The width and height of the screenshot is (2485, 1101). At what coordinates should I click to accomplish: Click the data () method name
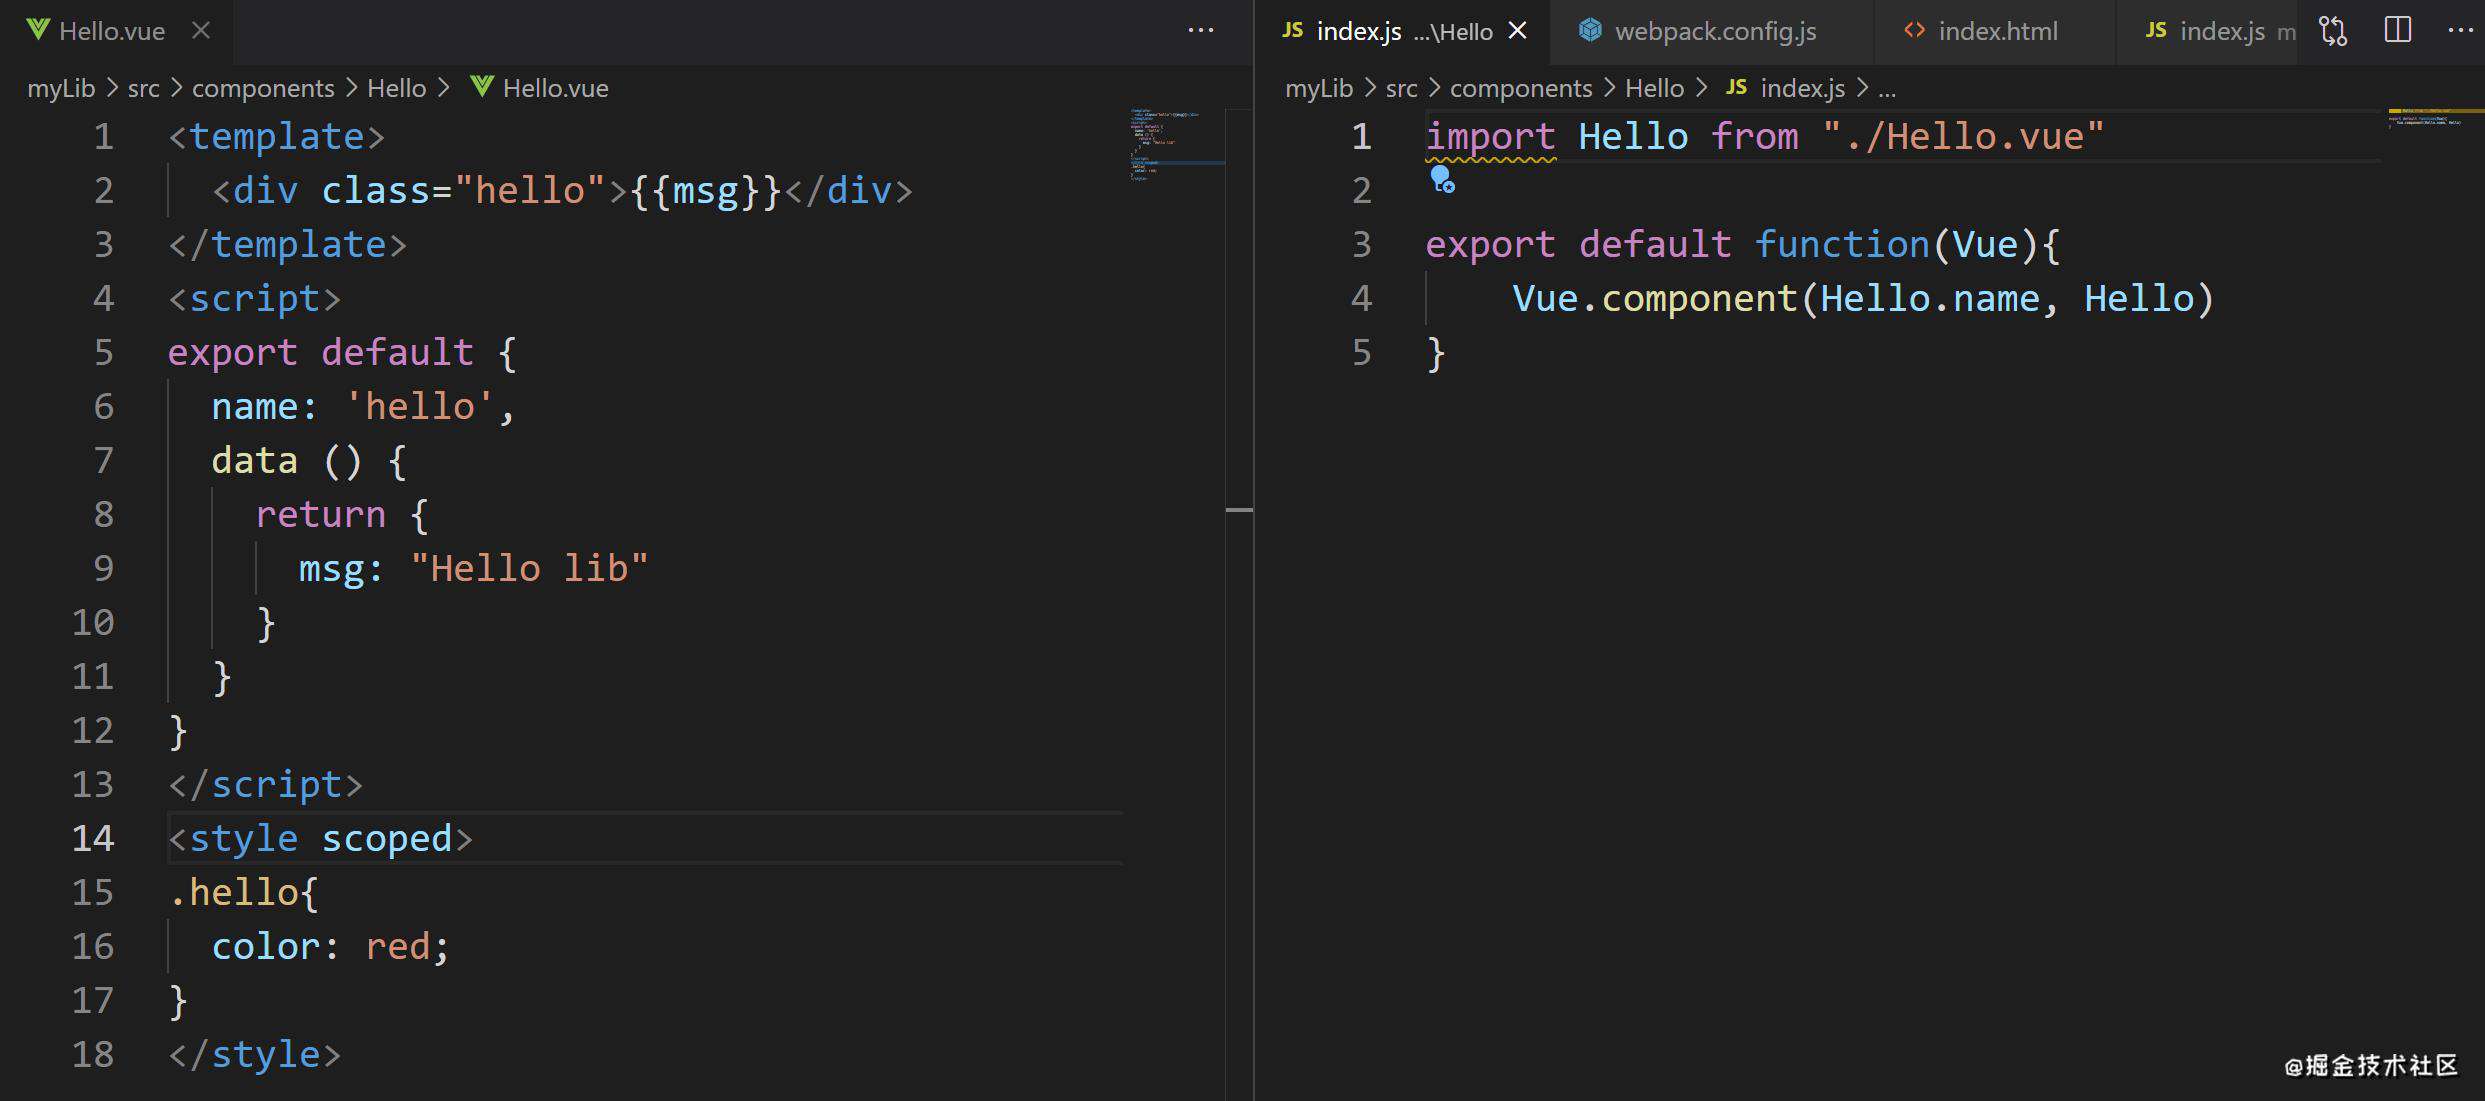click(x=254, y=460)
